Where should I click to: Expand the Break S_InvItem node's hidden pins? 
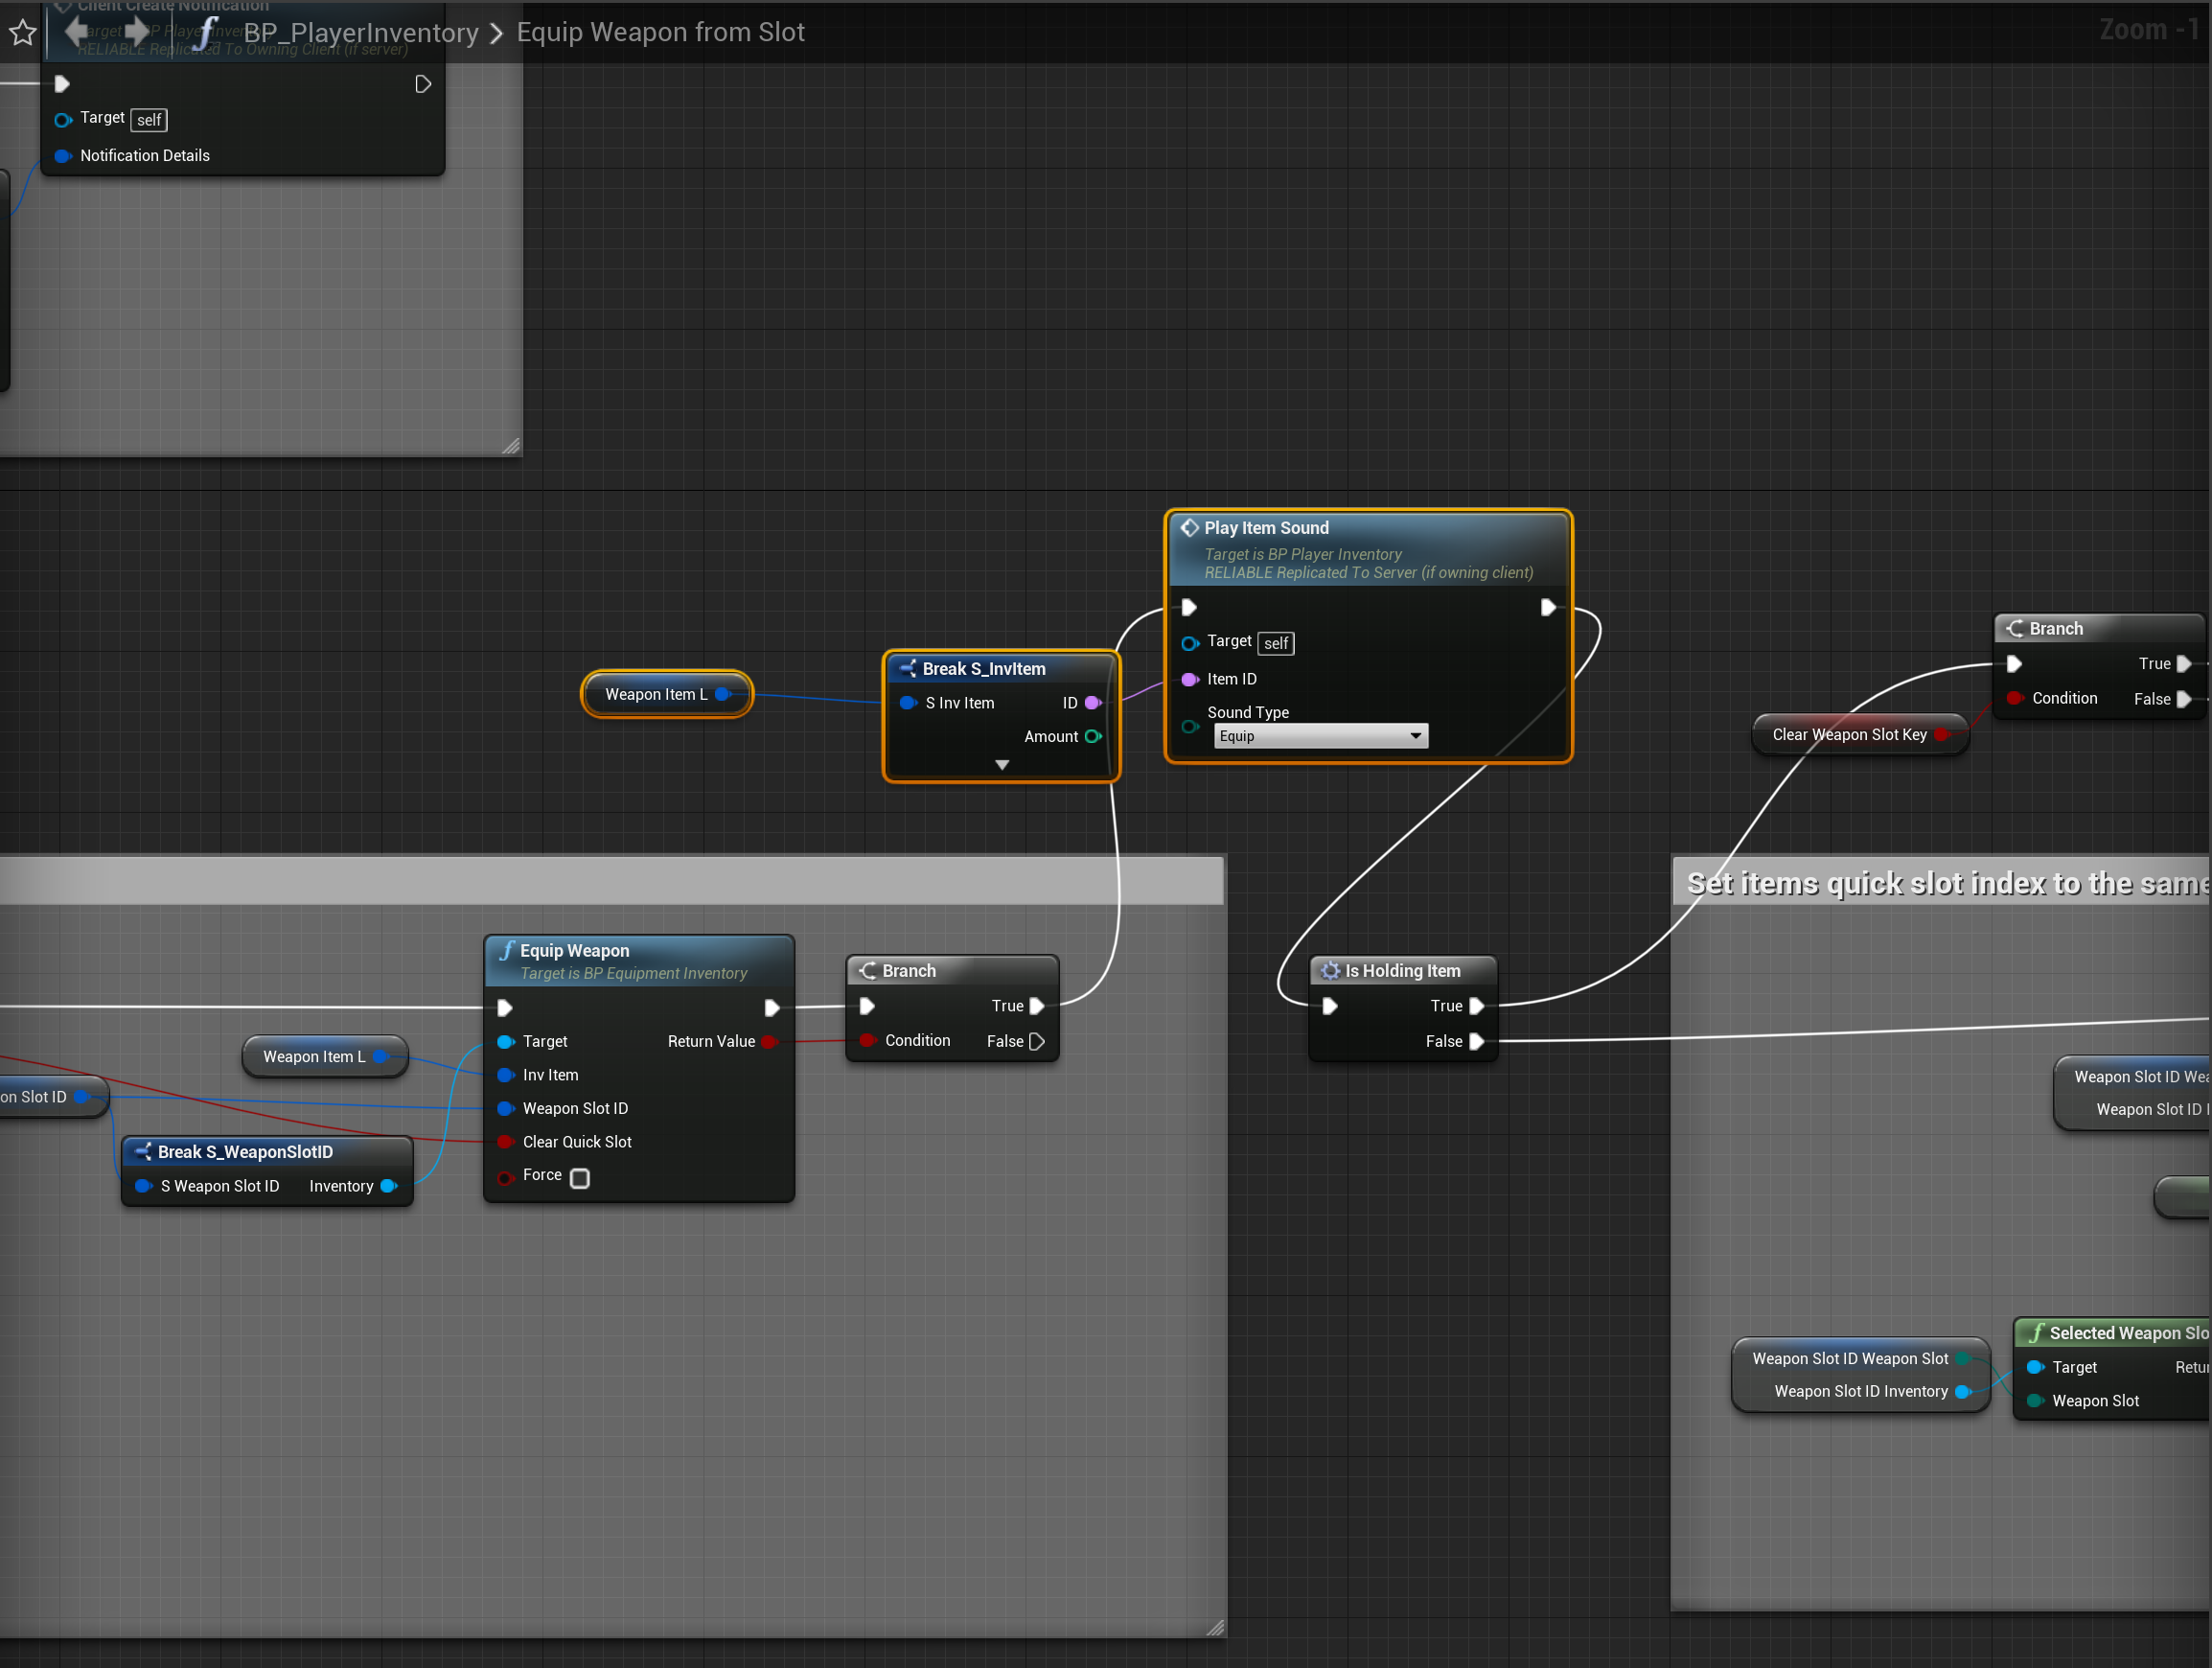click(1001, 765)
